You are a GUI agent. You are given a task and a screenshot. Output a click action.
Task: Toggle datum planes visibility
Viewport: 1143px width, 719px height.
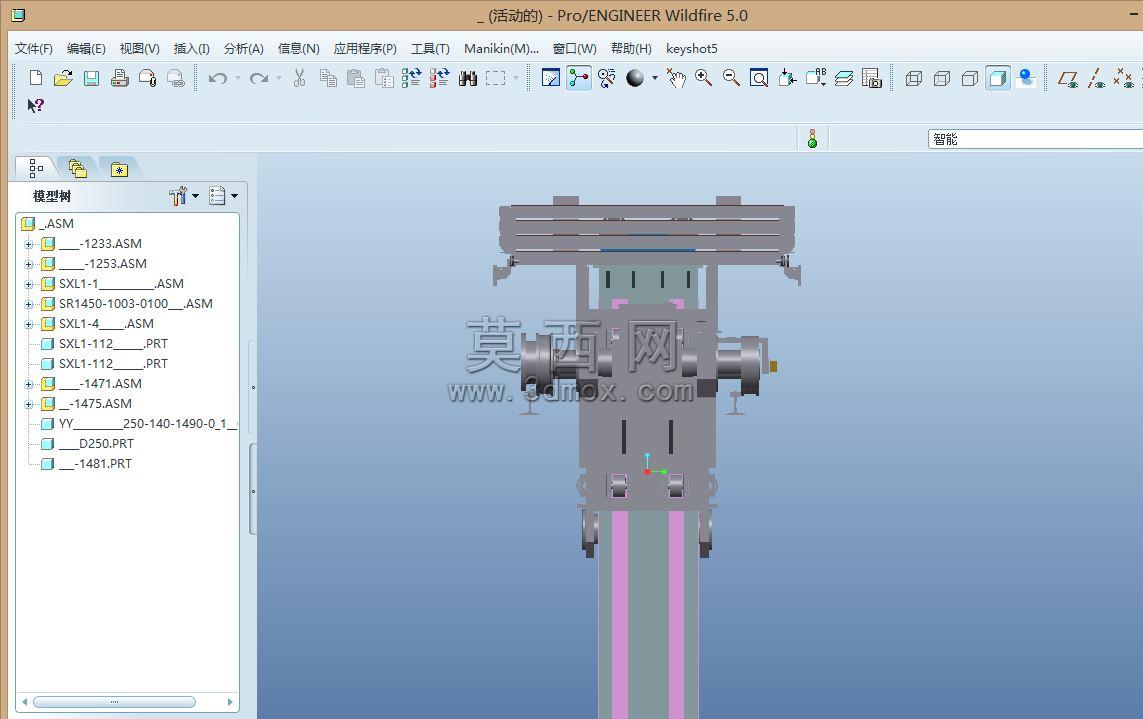coord(1068,78)
